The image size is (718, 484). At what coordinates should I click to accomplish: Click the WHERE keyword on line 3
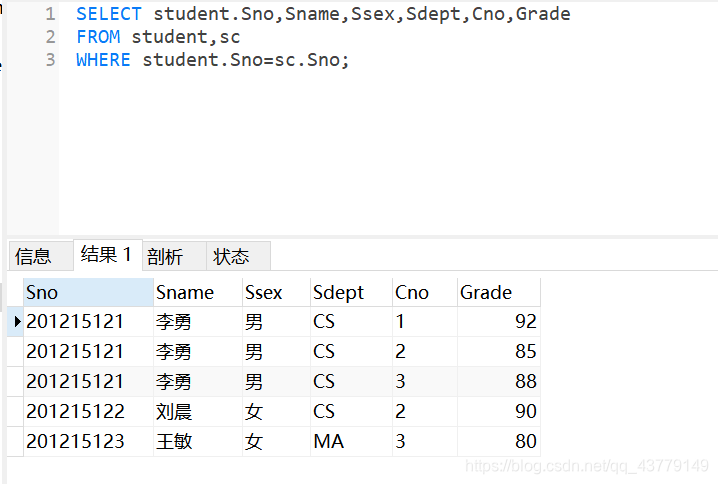(103, 60)
